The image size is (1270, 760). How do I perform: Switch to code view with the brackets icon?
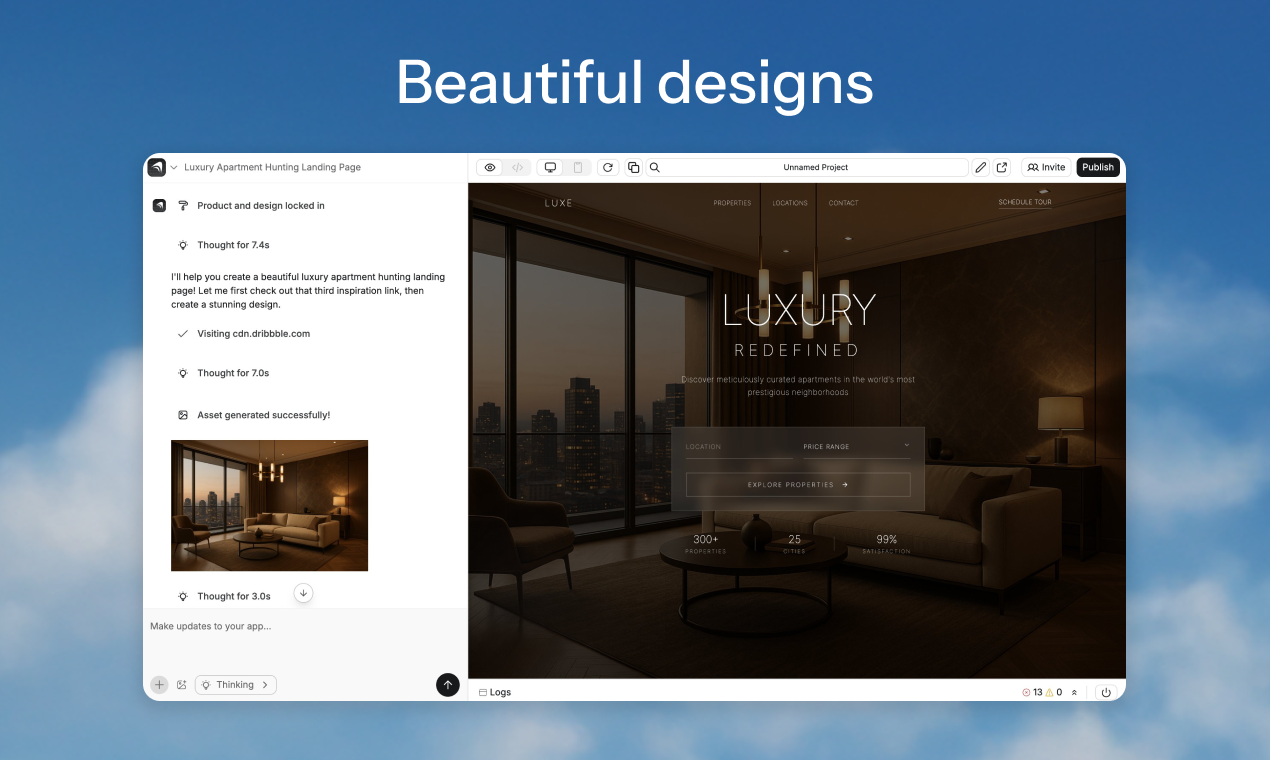(517, 167)
